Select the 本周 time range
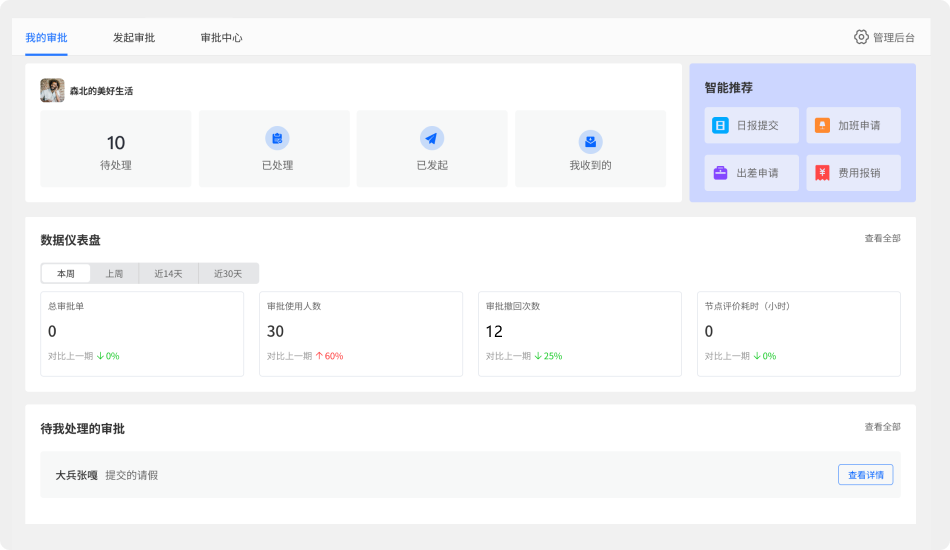 click(66, 274)
